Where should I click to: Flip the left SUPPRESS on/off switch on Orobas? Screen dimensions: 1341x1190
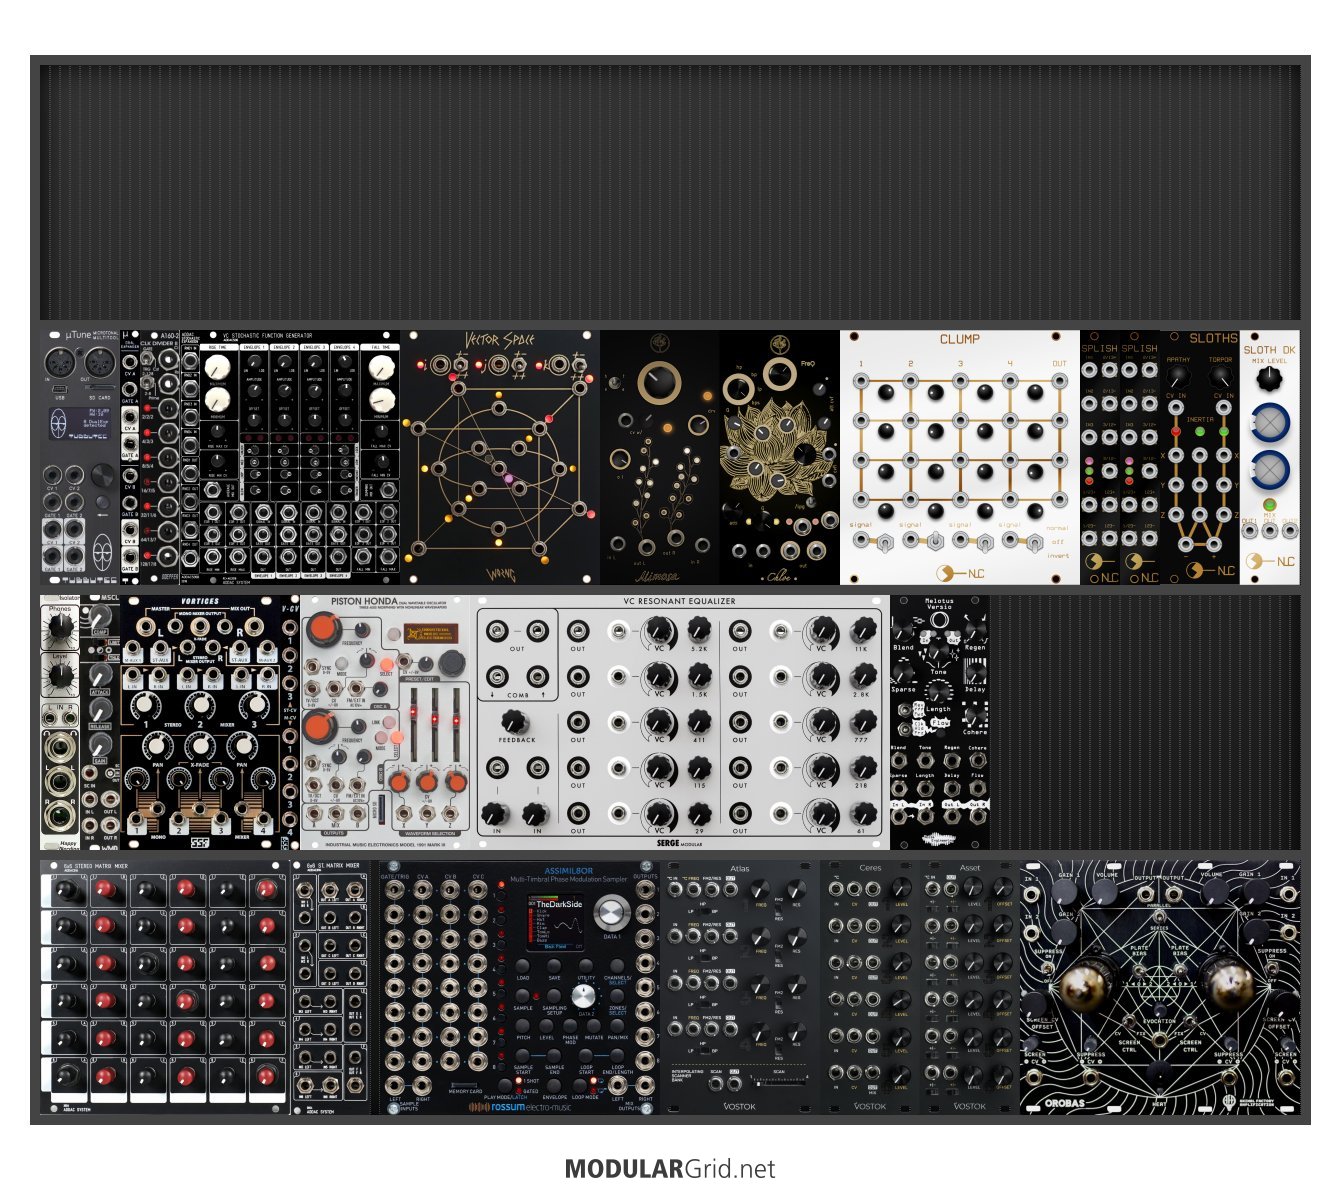[x=1048, y=968]
